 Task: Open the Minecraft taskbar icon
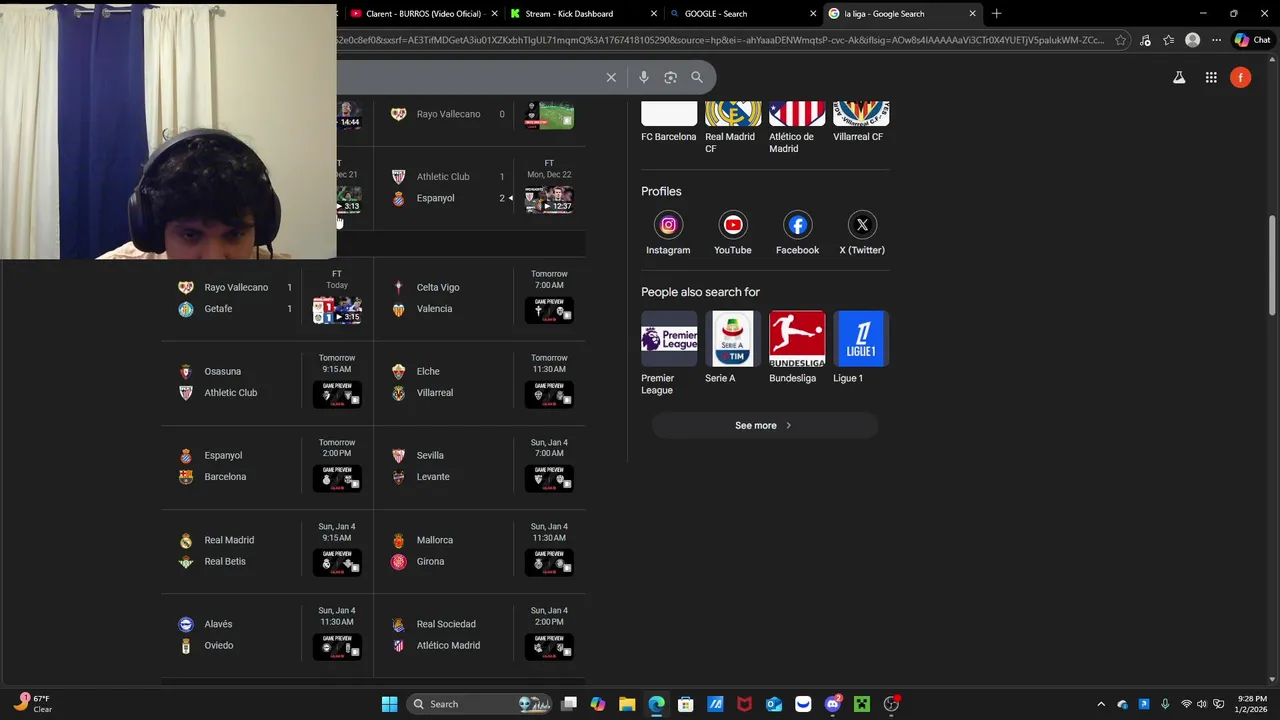coord(862,704)
